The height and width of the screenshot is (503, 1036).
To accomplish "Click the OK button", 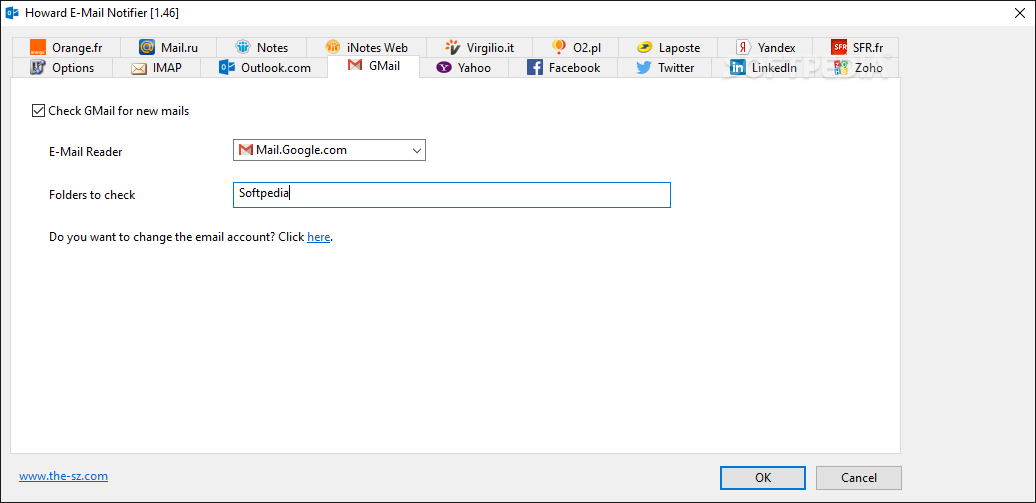I will click(x=762, y=477).
